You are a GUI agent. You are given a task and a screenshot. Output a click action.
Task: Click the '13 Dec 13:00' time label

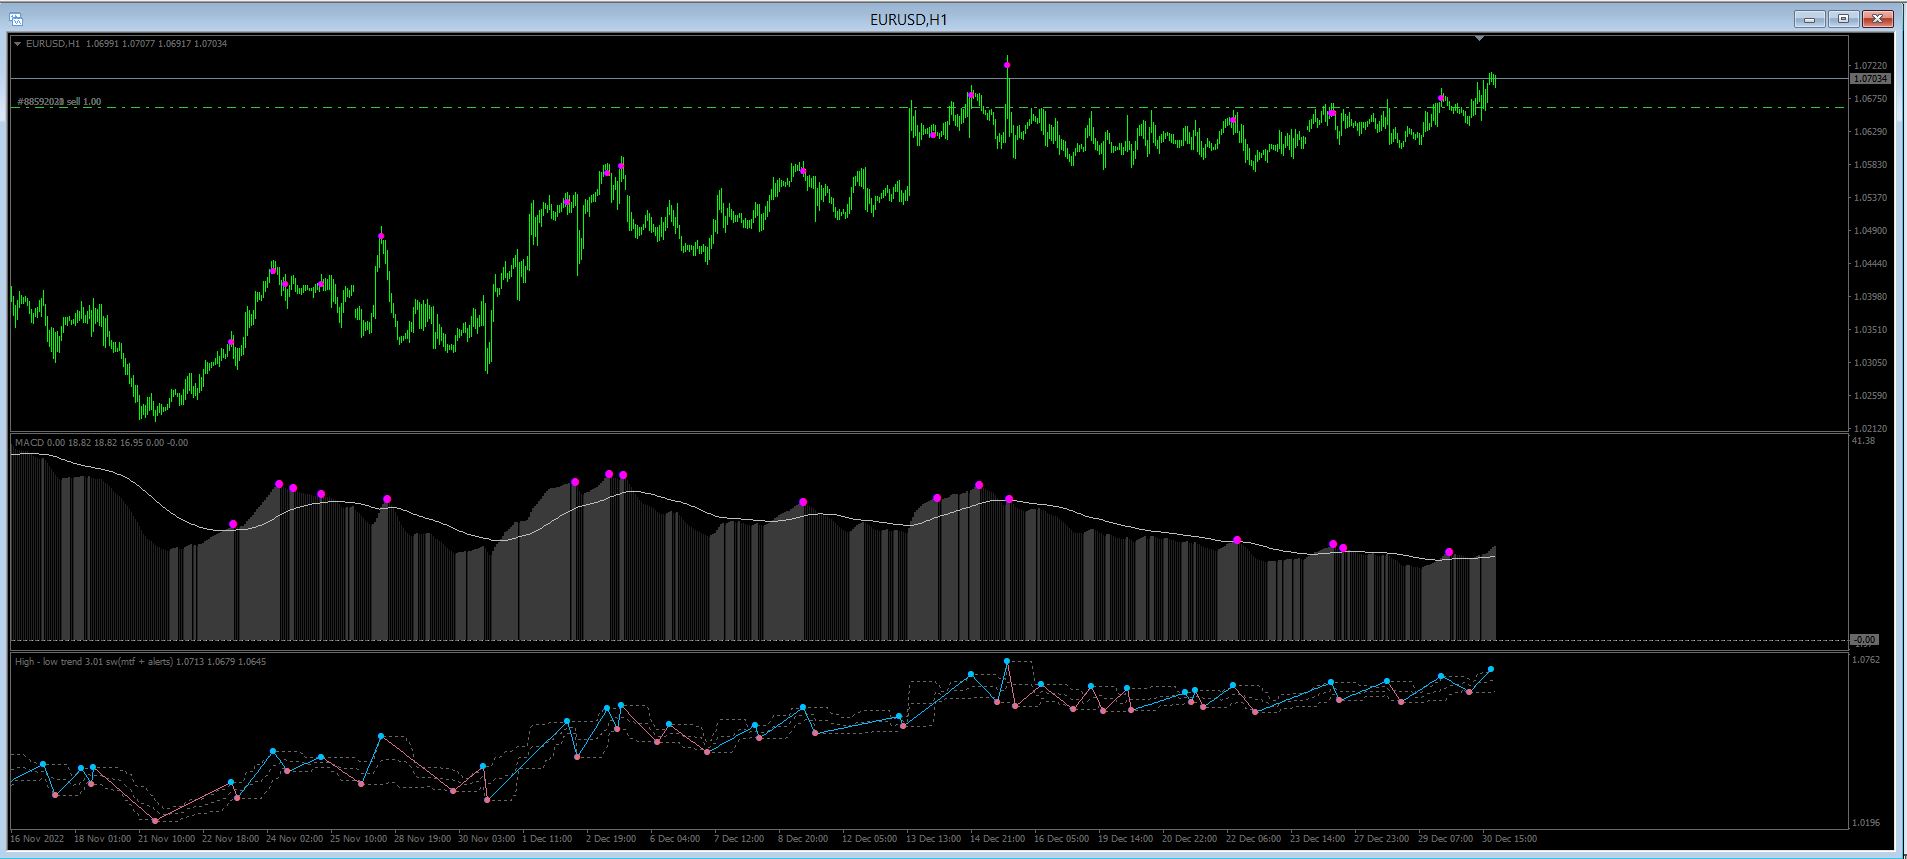935,839
